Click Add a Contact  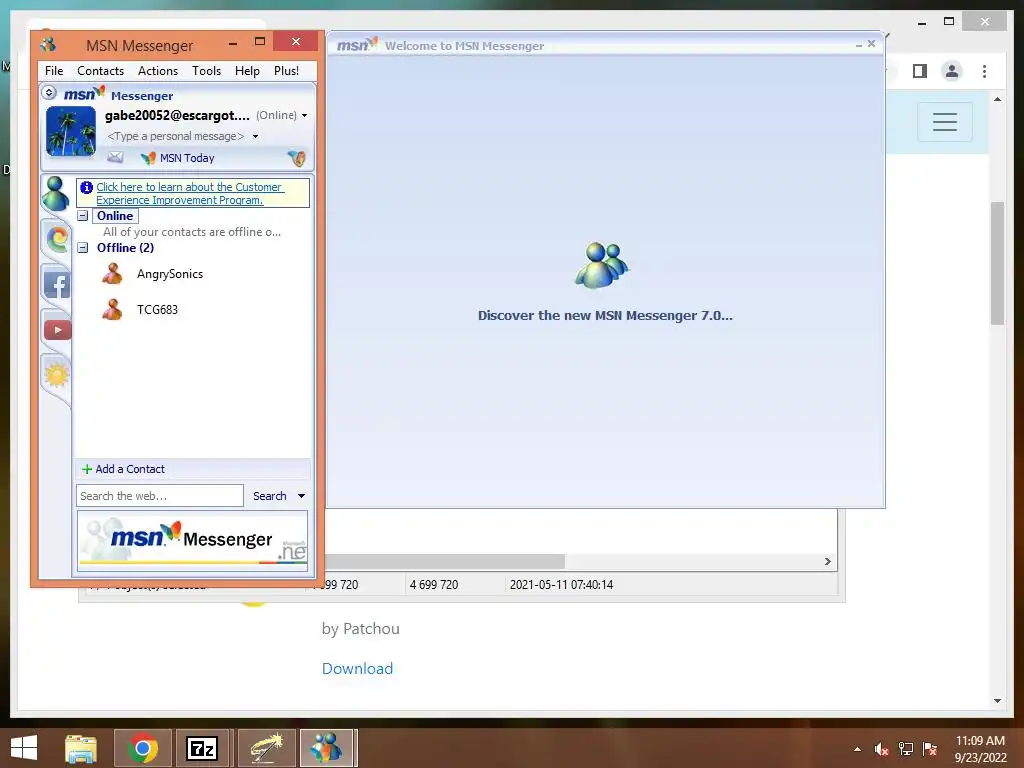pos(123,469)
